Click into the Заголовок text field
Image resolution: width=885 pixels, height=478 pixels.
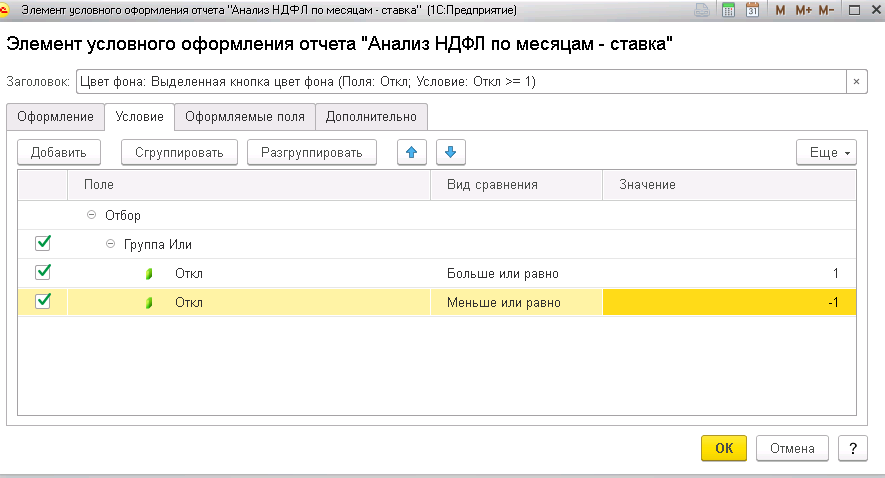tap(461, 82)
